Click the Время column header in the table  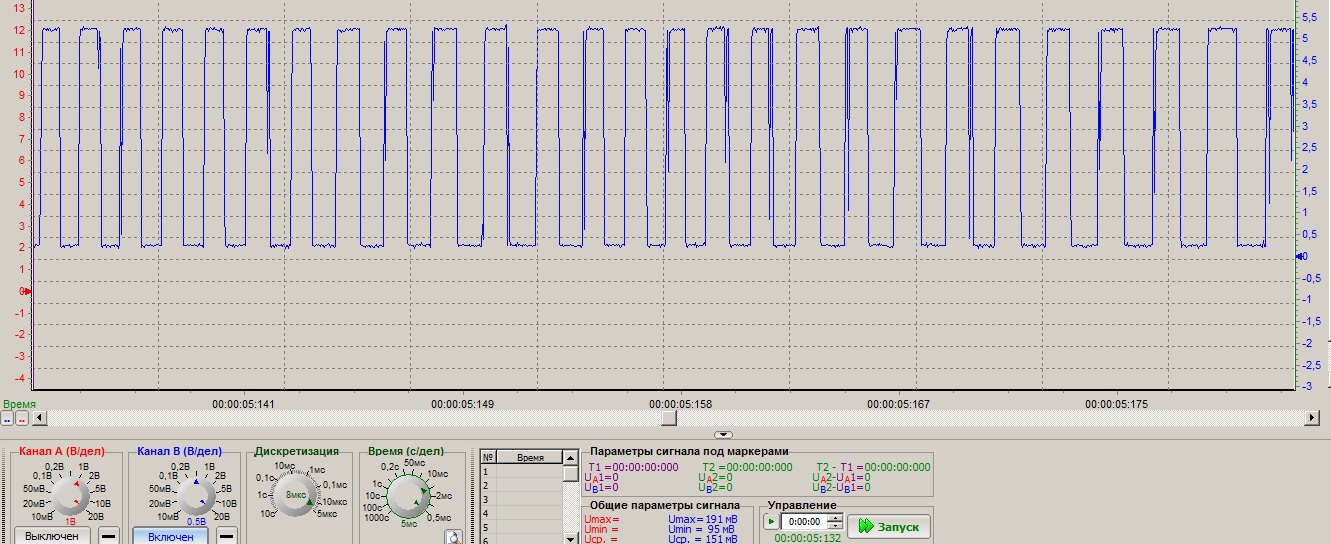530,457
